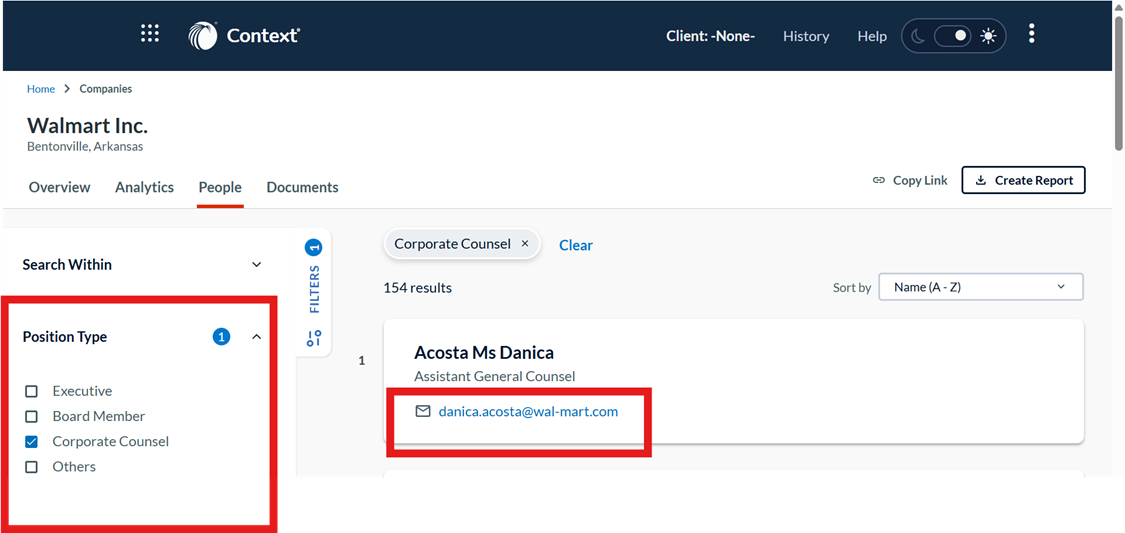The width and height of the screenshot is (1125, 533).
Task: Remove the Corporate Counsel filter chip
Action: click(x=524, y=244)
